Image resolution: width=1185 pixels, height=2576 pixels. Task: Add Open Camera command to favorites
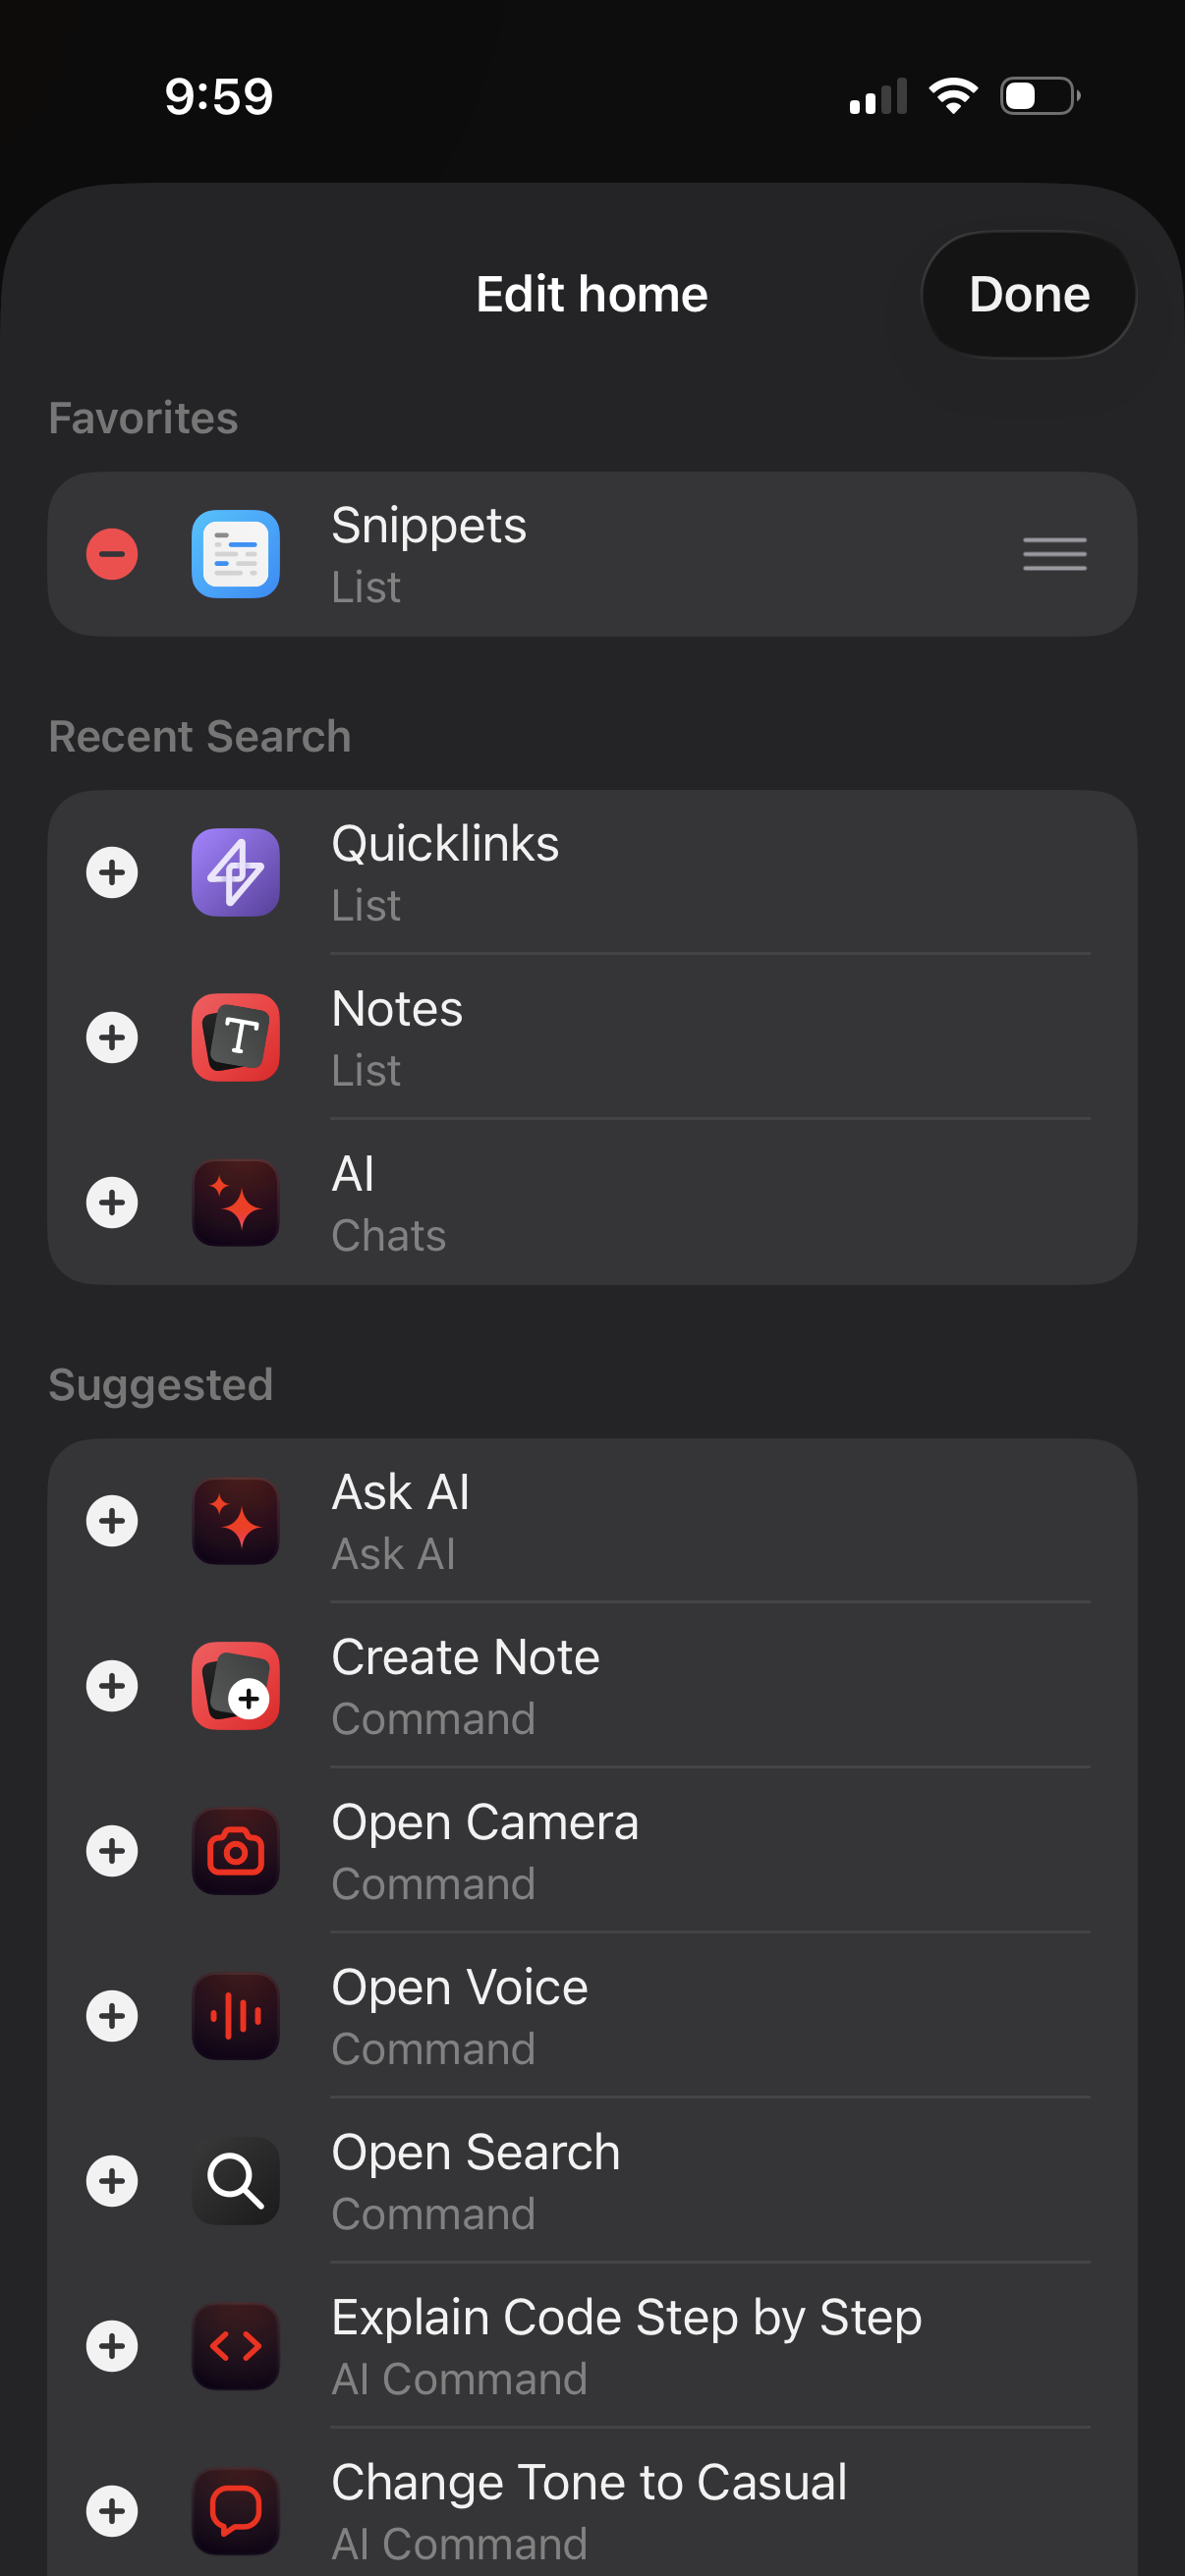coord(112,1851)
